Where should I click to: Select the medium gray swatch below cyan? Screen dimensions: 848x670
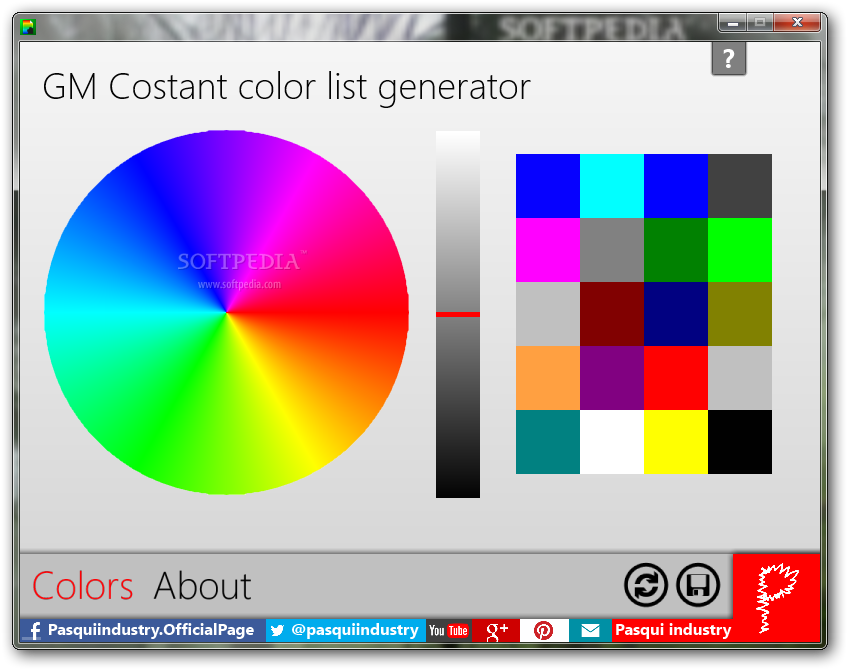[612, 250]
